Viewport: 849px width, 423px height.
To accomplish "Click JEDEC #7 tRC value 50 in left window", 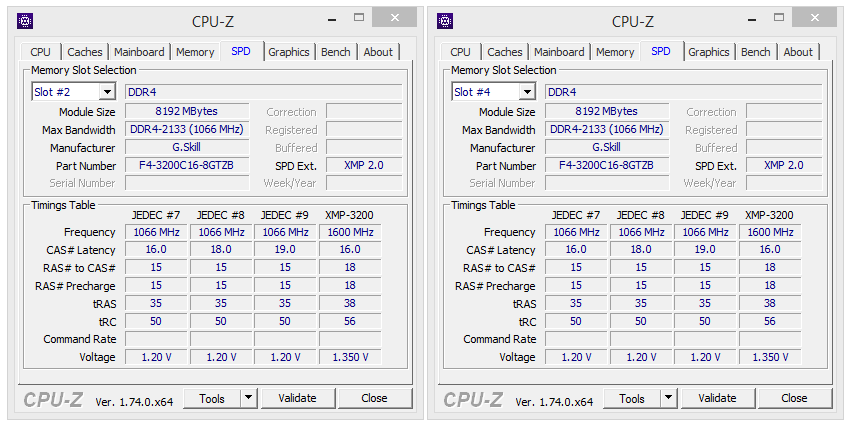I will pyautogui.click(x=156, y=321).
